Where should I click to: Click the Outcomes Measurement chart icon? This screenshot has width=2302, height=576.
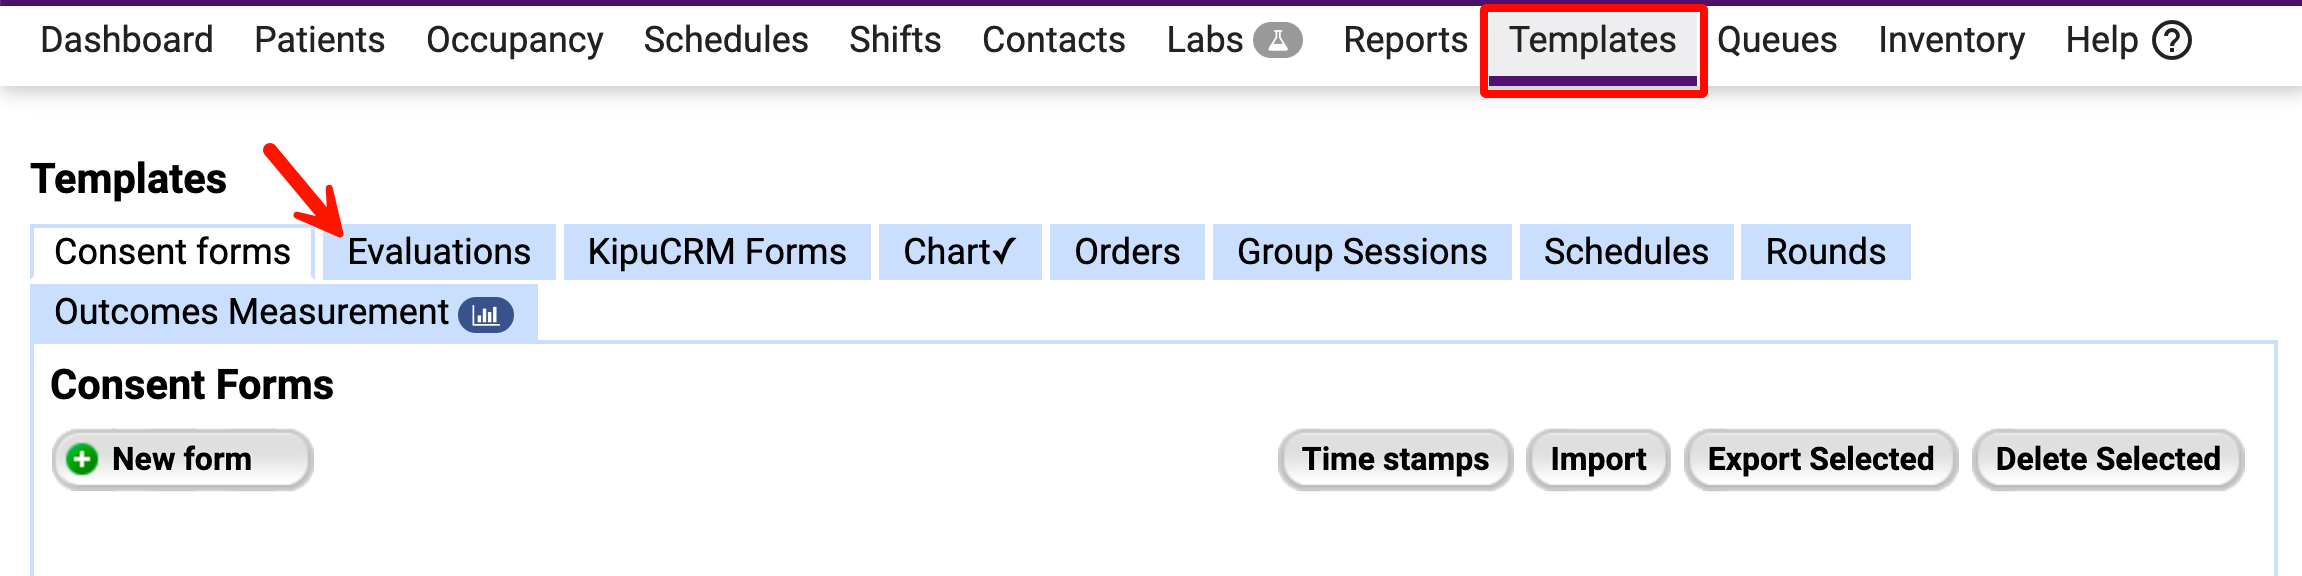[x=486, y=315]
